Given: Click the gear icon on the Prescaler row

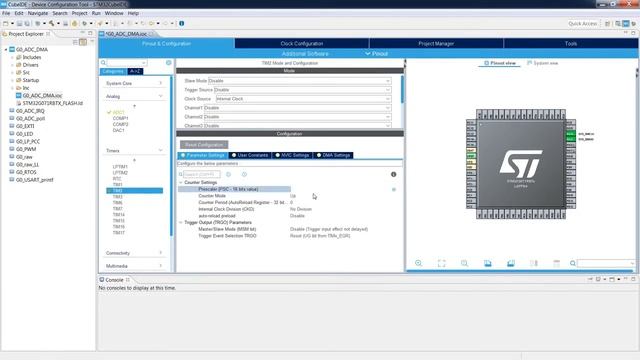Looking at the screenshot, I should point(394,189).
